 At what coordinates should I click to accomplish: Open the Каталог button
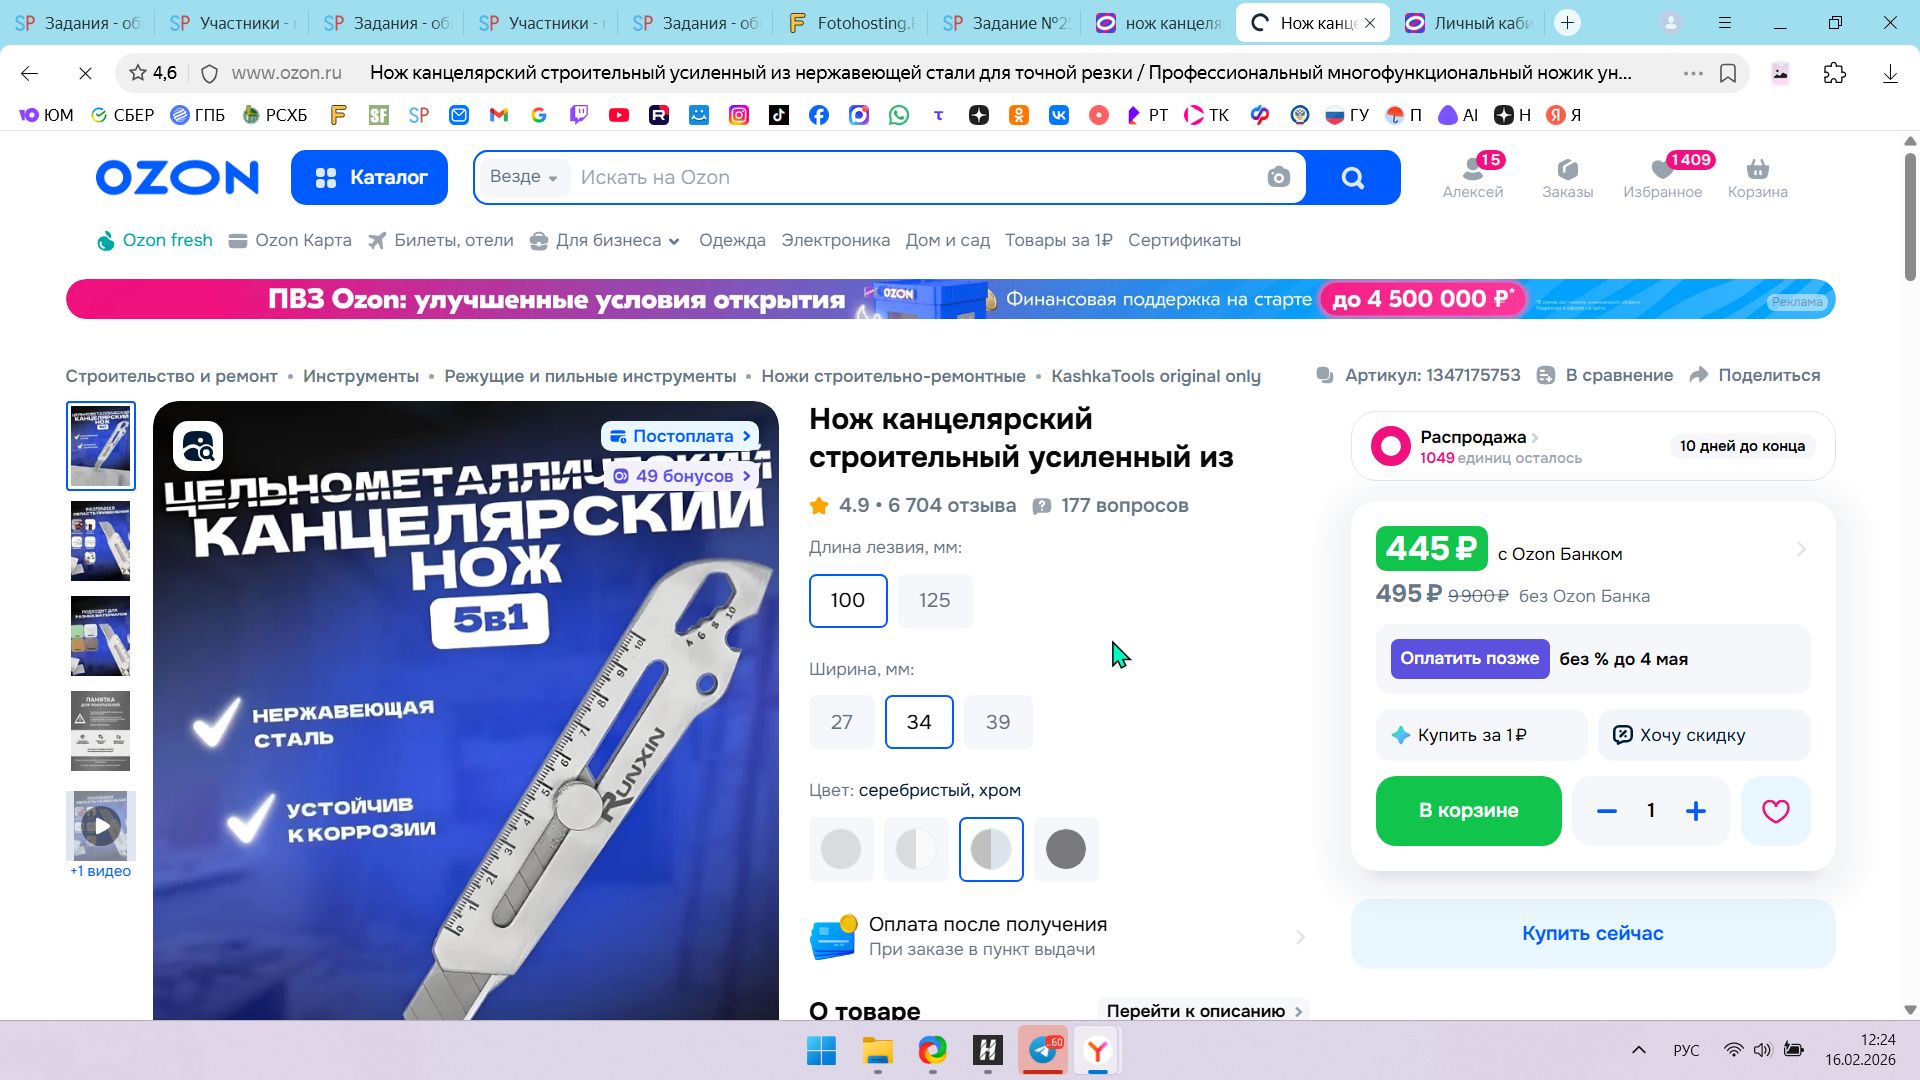(x=369, y=178)
